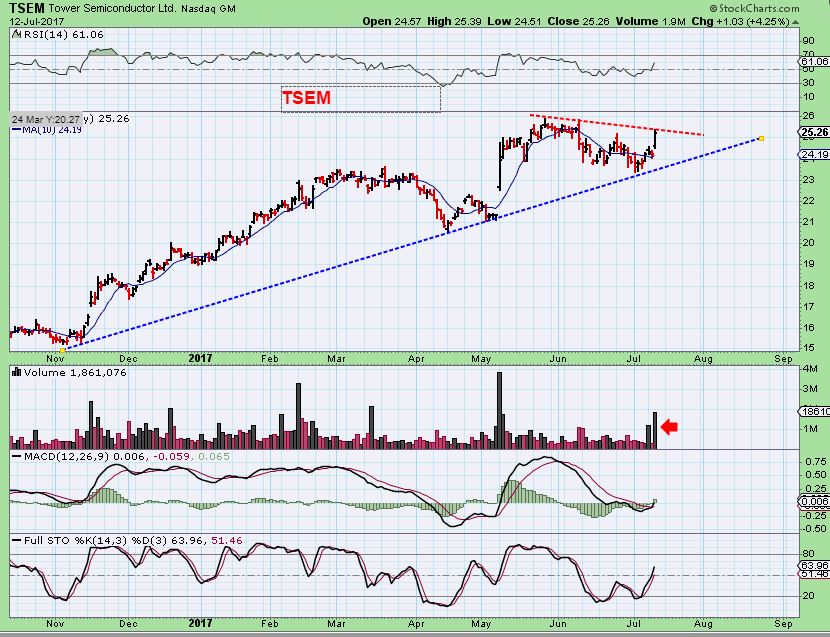This screenshot has height=637, width=830.
Task: Click the 0.75 label on the MACD axis
Action: pyautogui.click(x=814, y=461)
